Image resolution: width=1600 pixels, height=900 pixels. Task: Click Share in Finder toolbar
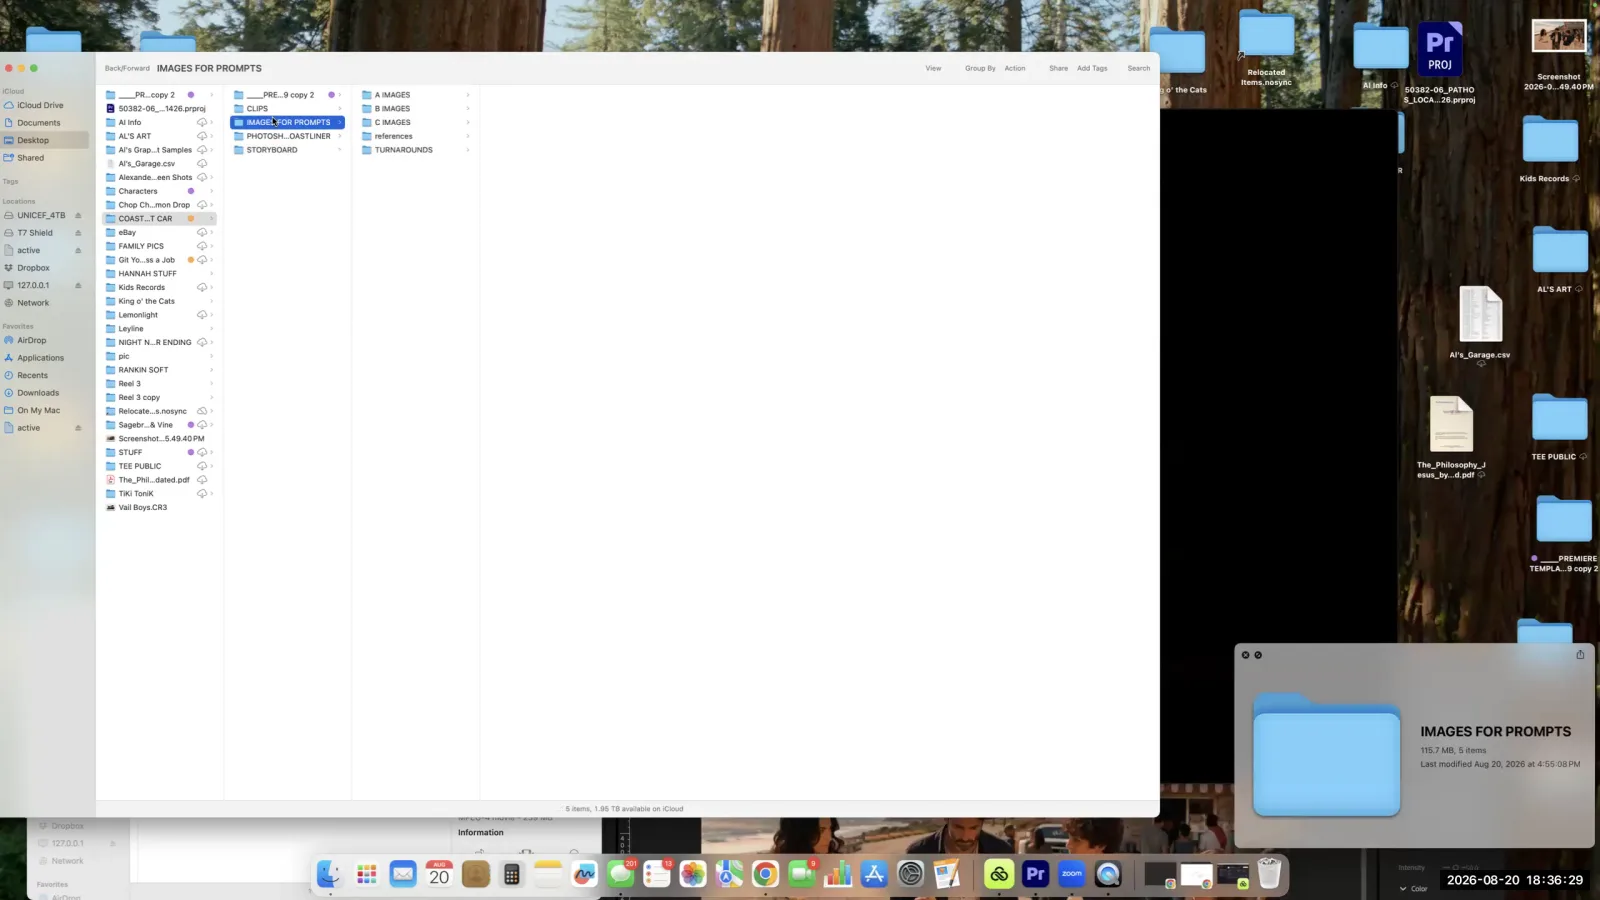[1058, 68]
